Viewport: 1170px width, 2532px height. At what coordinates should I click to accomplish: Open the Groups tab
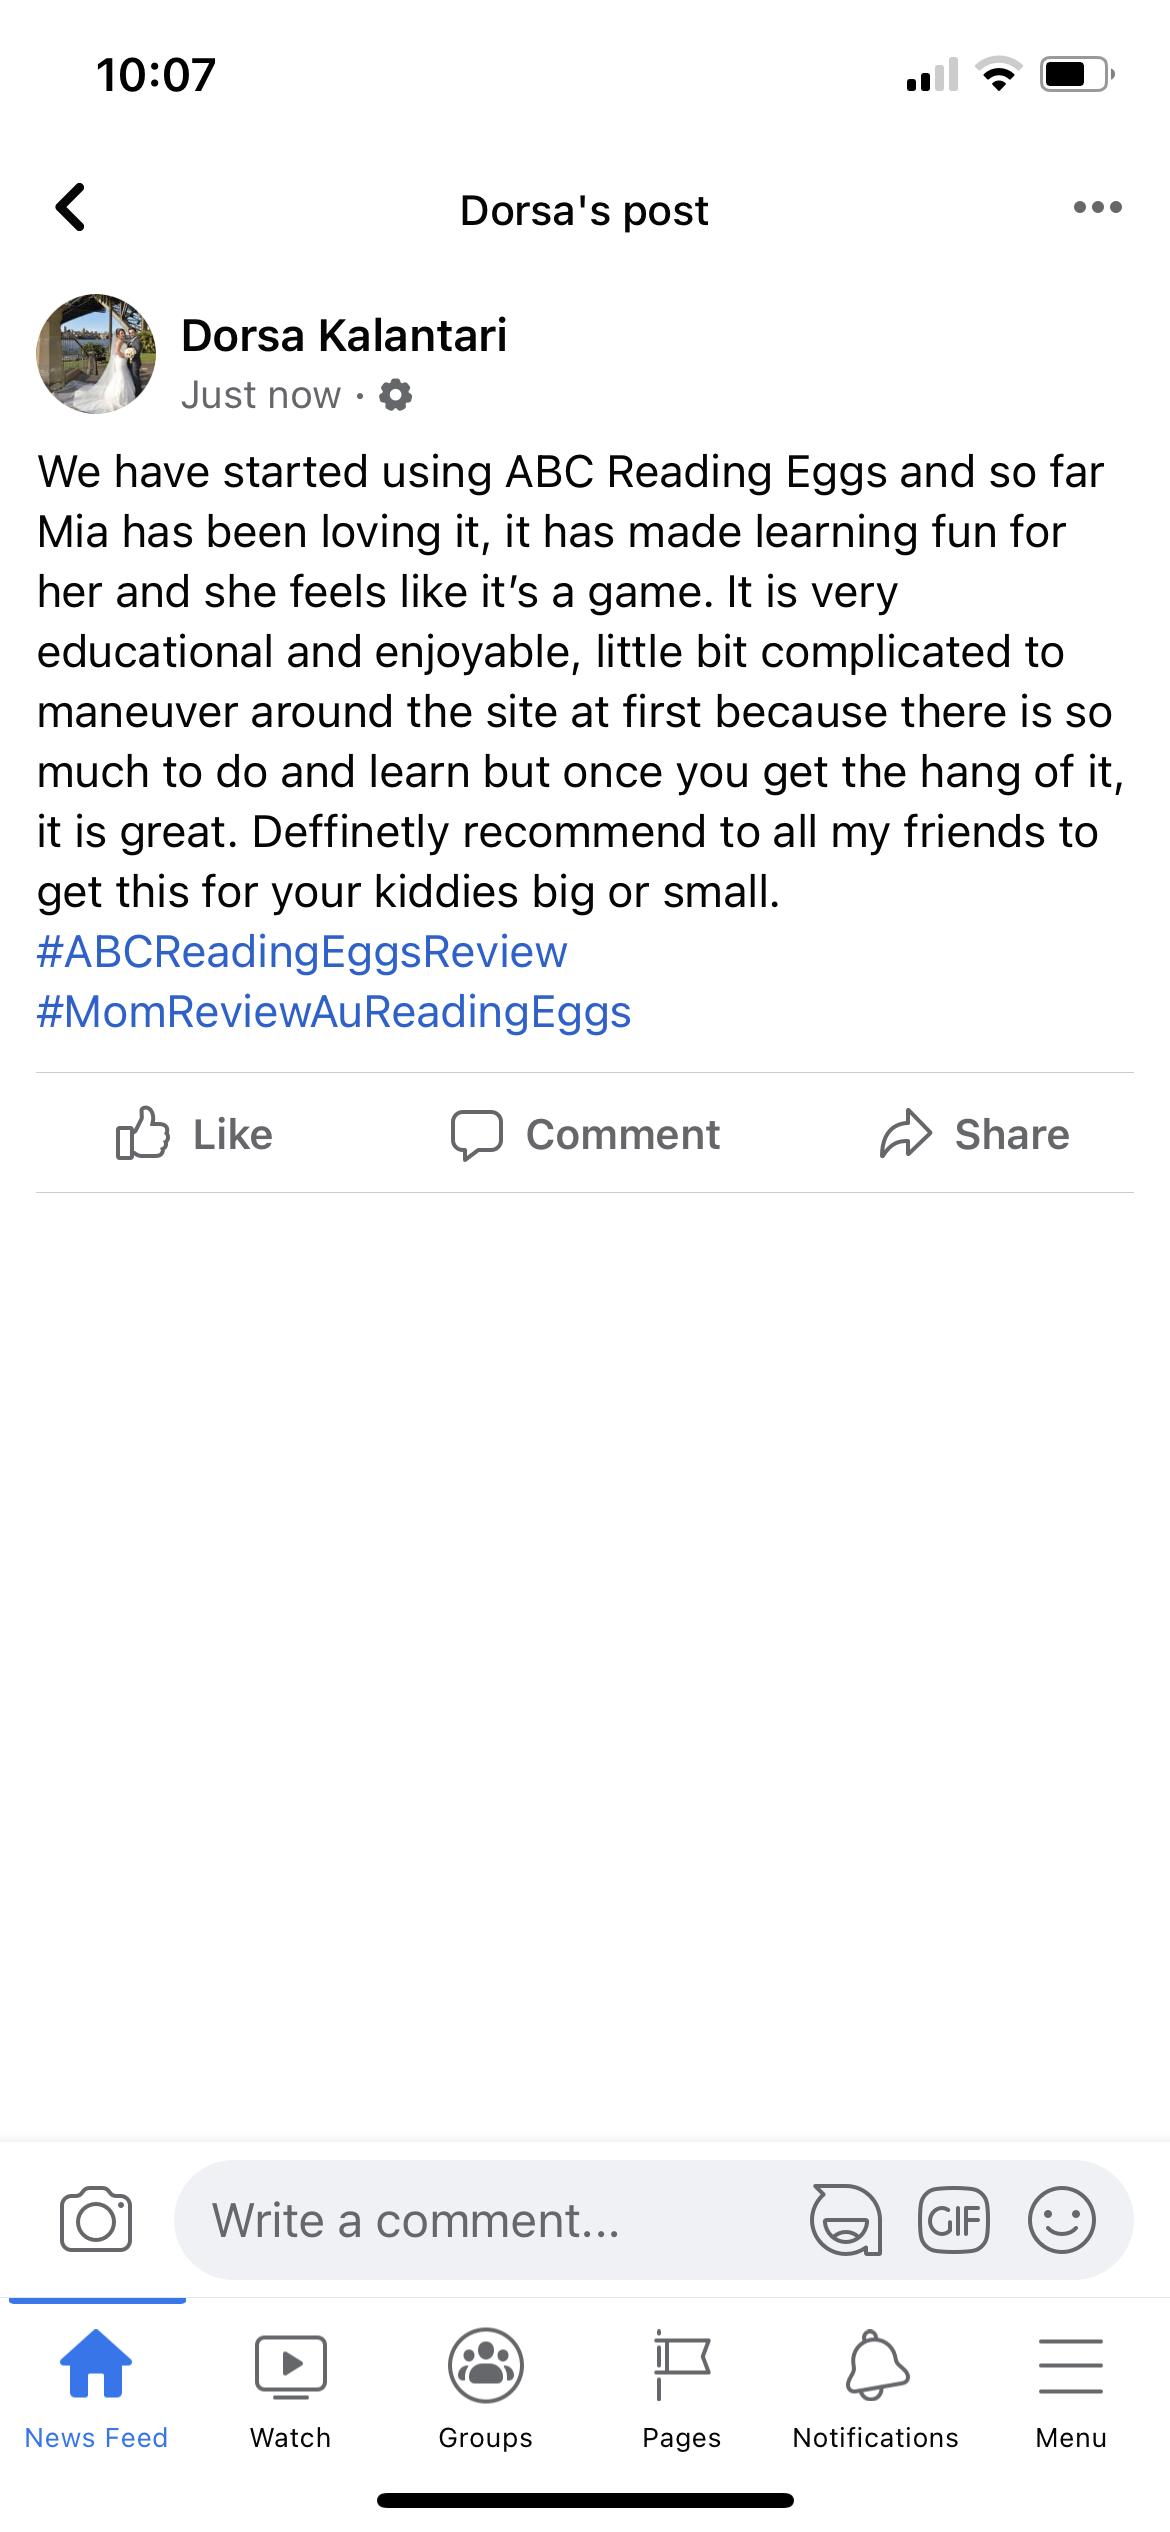tap(486, 2386)
